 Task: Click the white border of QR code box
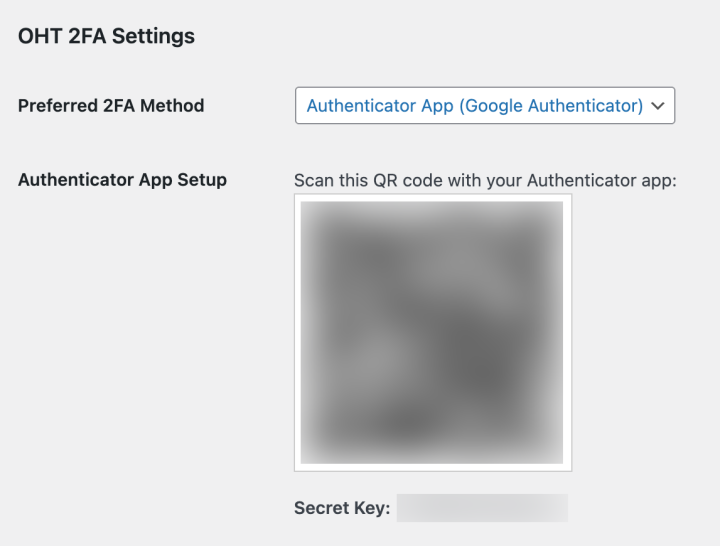pyautogui.click(x=297, y=332)
